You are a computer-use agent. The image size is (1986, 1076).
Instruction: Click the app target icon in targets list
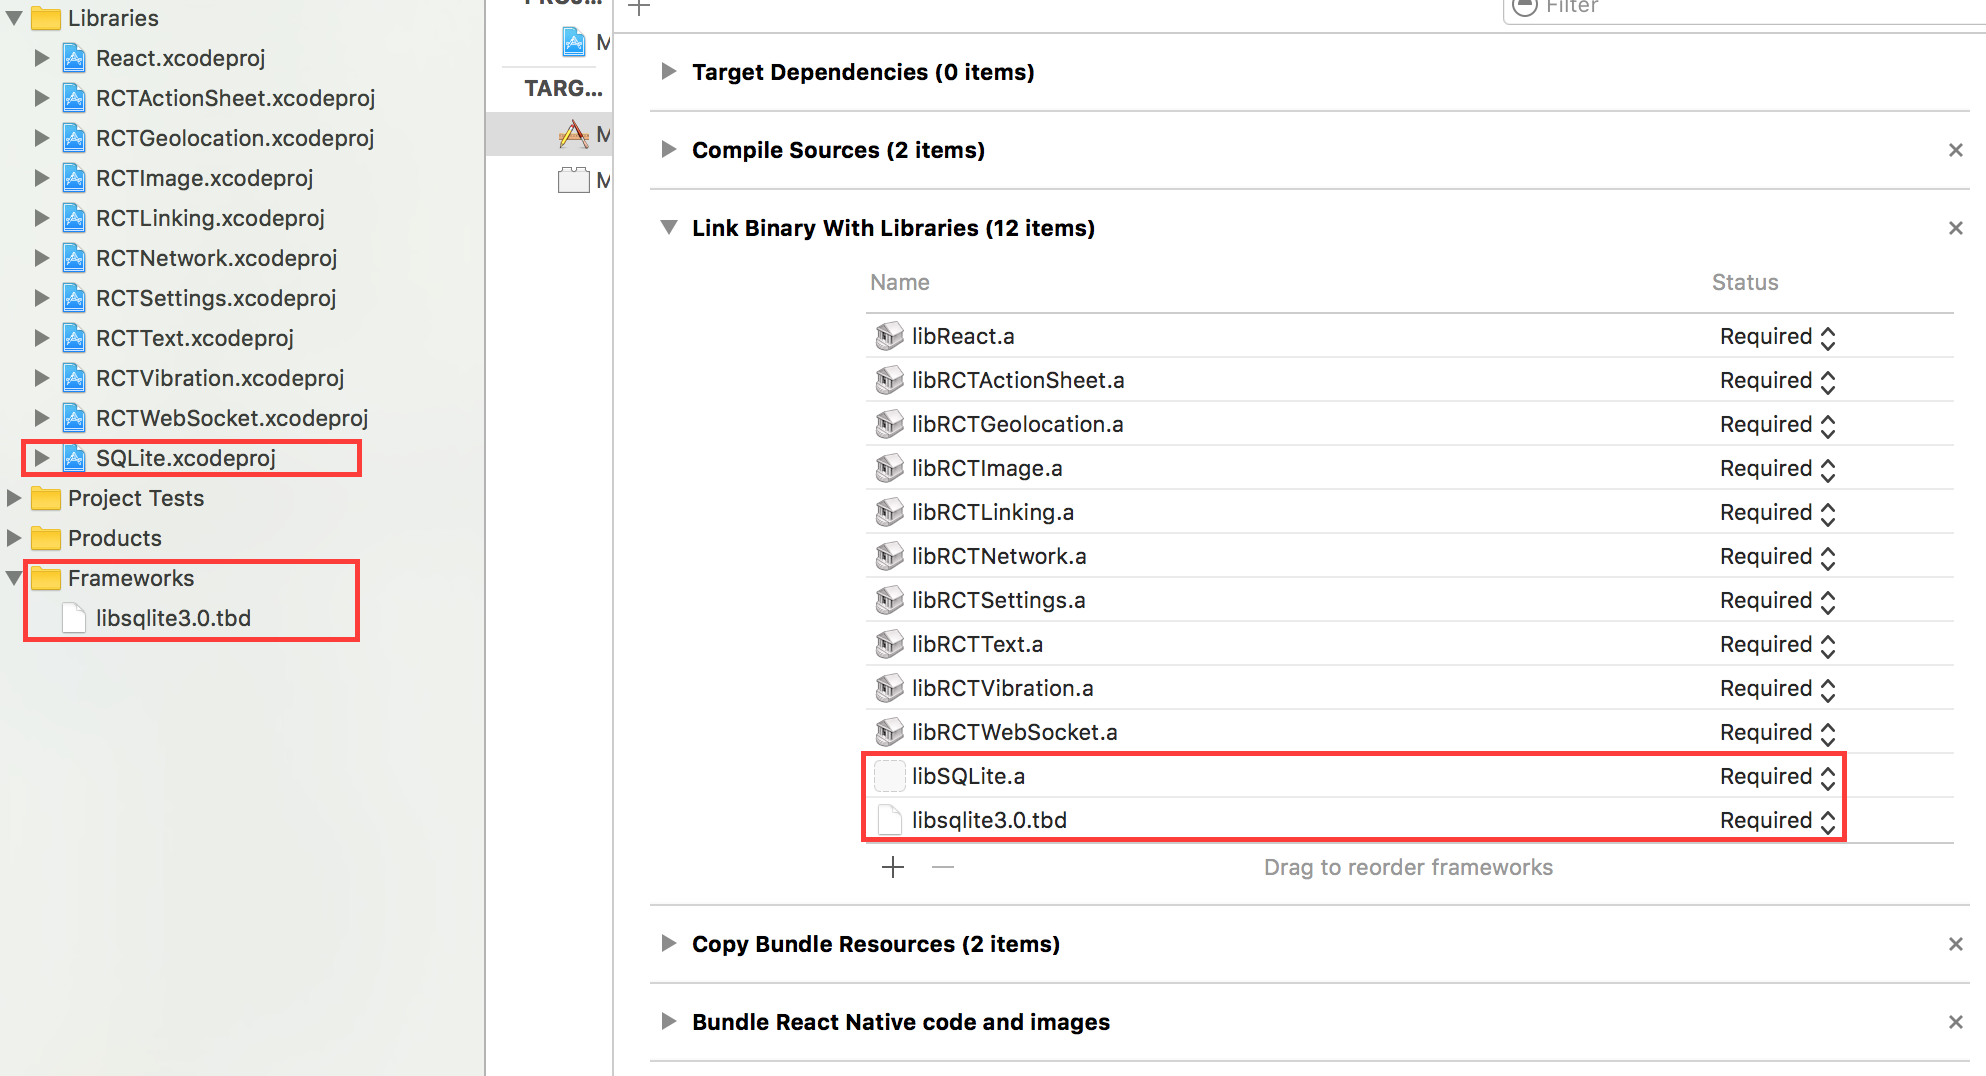(x=574, y=134)
